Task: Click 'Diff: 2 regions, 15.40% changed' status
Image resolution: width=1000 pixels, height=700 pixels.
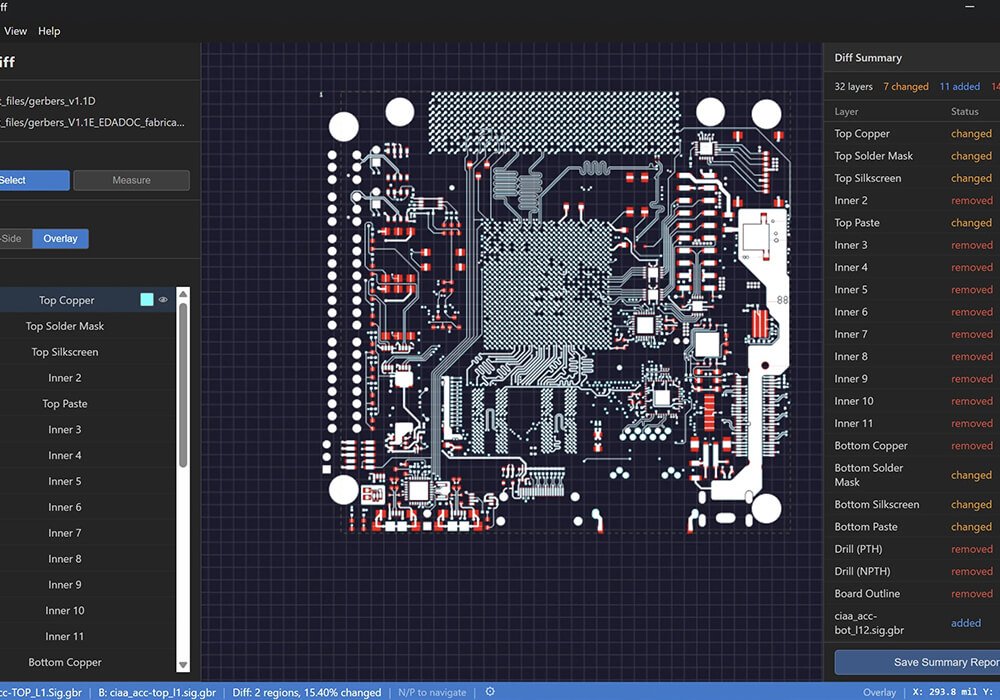Action: 307,692
